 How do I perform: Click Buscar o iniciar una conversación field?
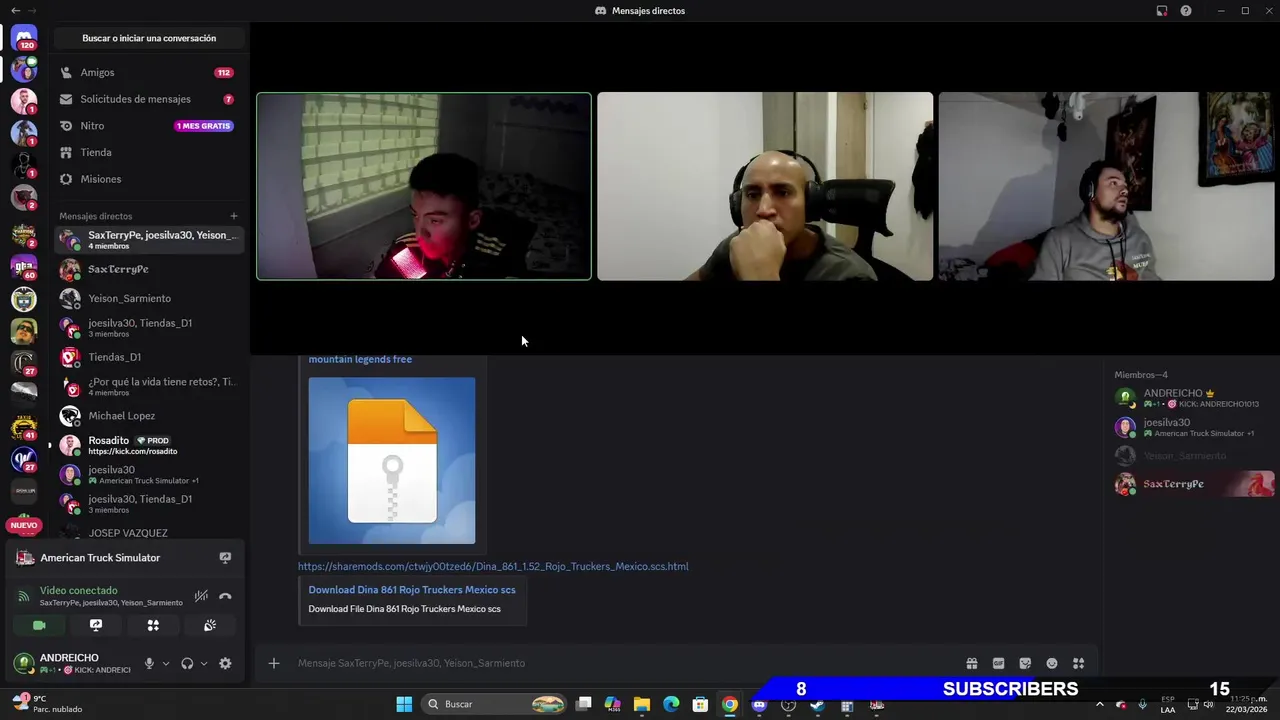coord(149,38)
